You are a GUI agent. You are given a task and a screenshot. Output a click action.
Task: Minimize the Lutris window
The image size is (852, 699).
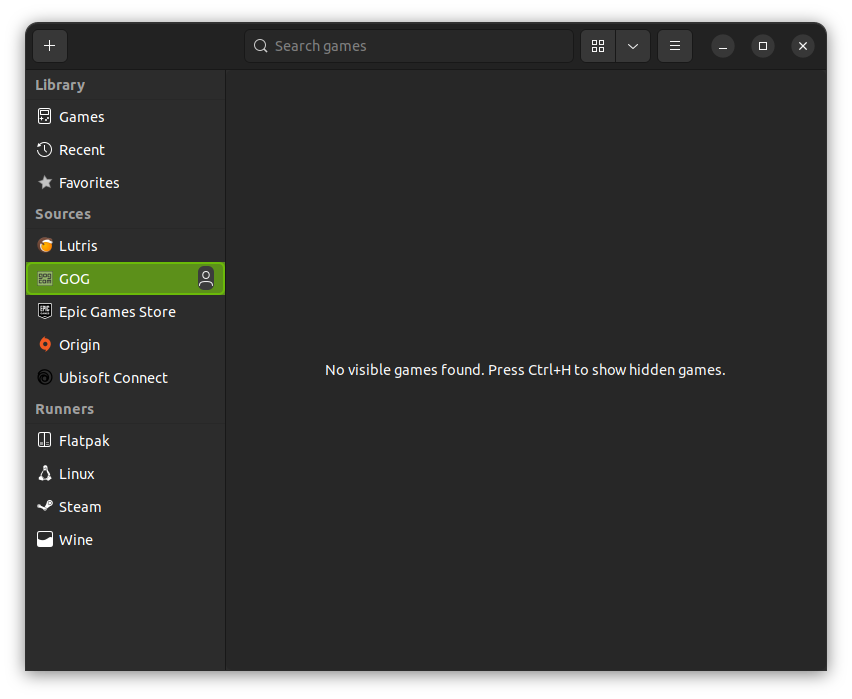[x=723, y=46]
